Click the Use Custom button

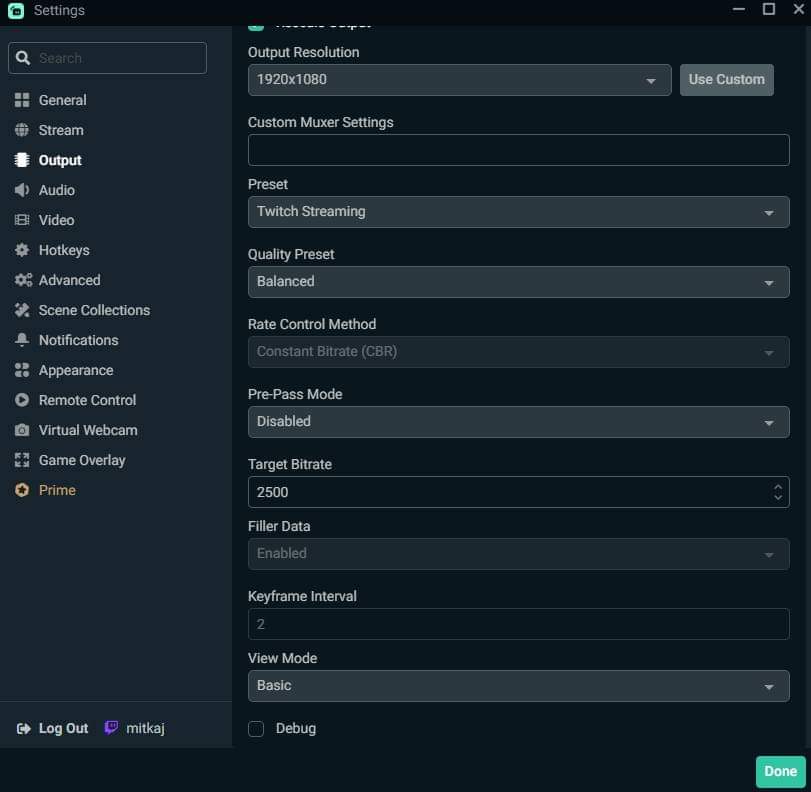pyautogui.click(x=726, y=80)
